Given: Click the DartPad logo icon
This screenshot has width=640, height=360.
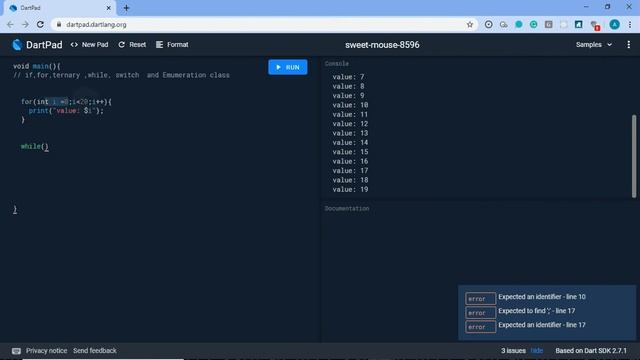Looking at the screenshot, I should tap(17, 44).
